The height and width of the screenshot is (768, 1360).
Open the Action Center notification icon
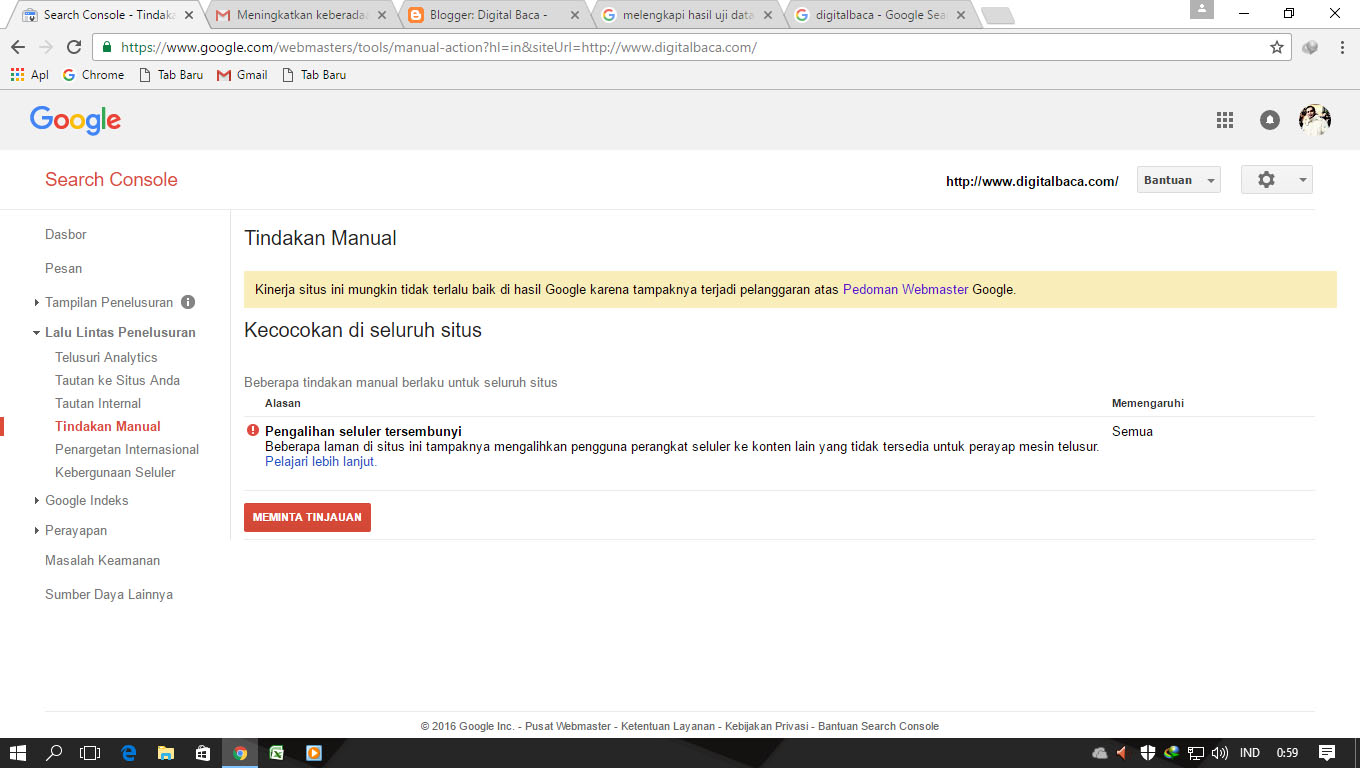click(1327, 753)
